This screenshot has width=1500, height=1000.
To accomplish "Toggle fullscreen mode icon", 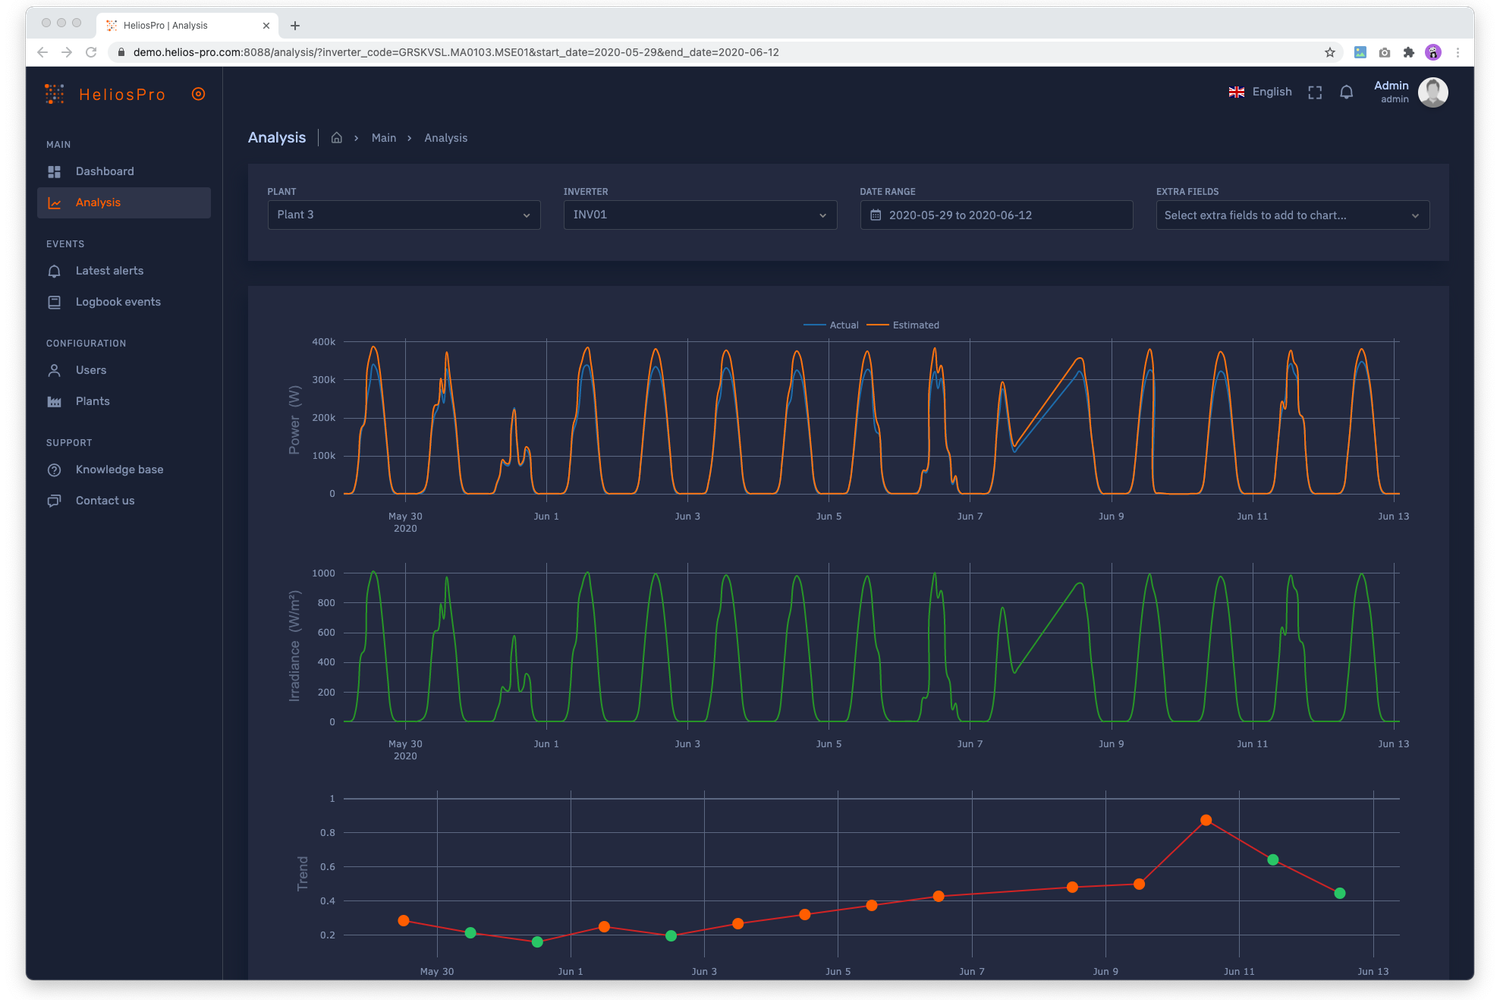I will point(1315,92).
